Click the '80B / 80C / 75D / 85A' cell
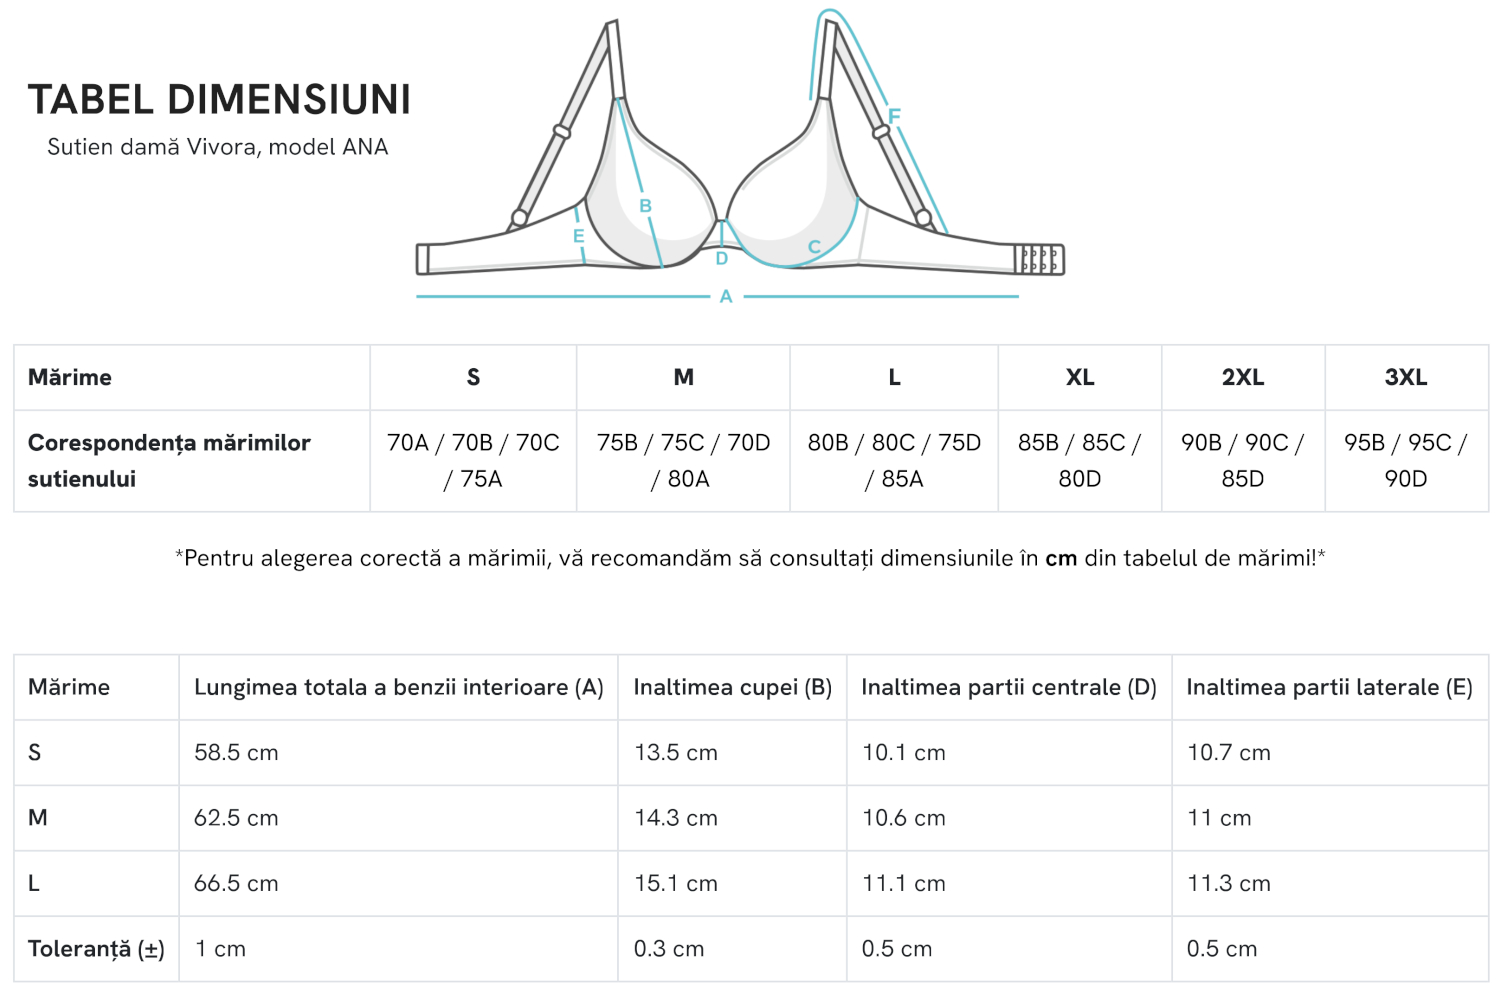The image size is (1500, 990). pos(894,461)
